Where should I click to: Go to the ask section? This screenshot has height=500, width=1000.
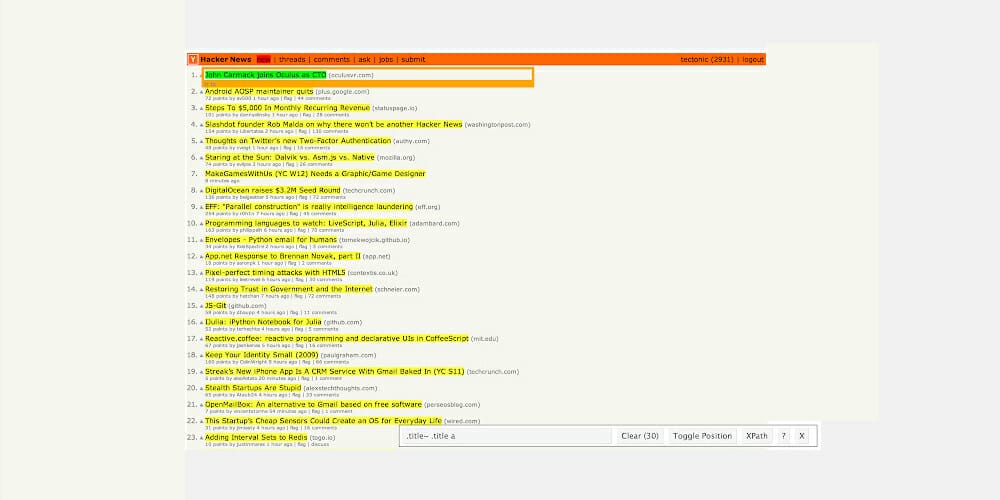[x=364, y=59]
